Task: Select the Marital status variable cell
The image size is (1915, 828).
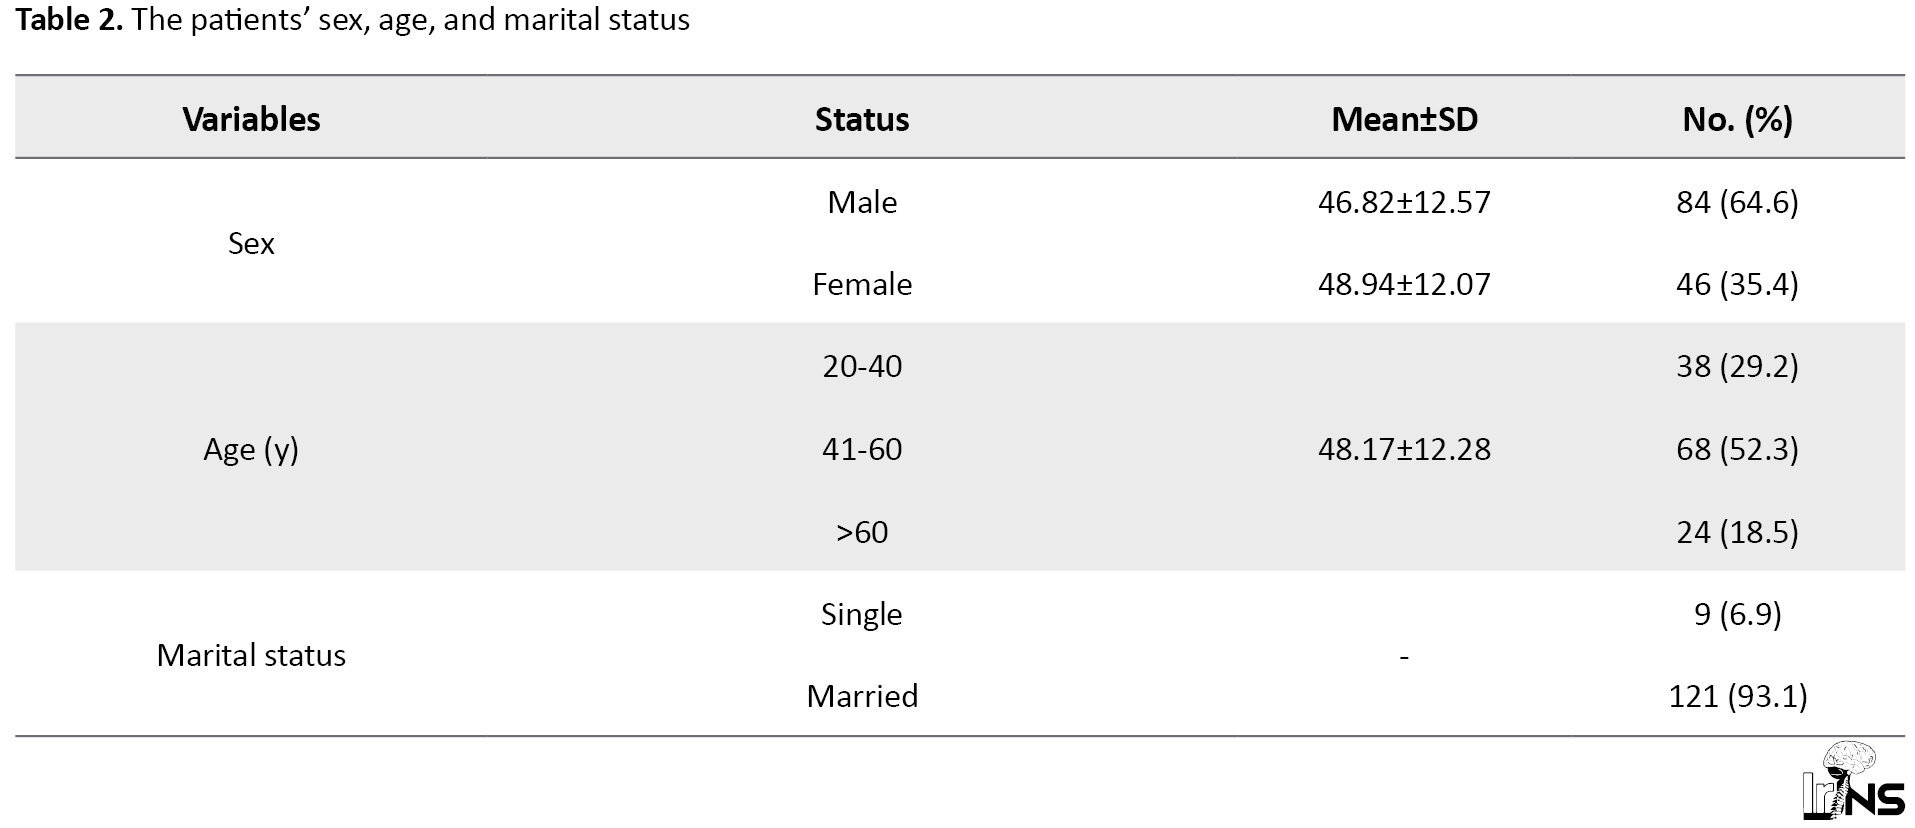Action: 251,655
